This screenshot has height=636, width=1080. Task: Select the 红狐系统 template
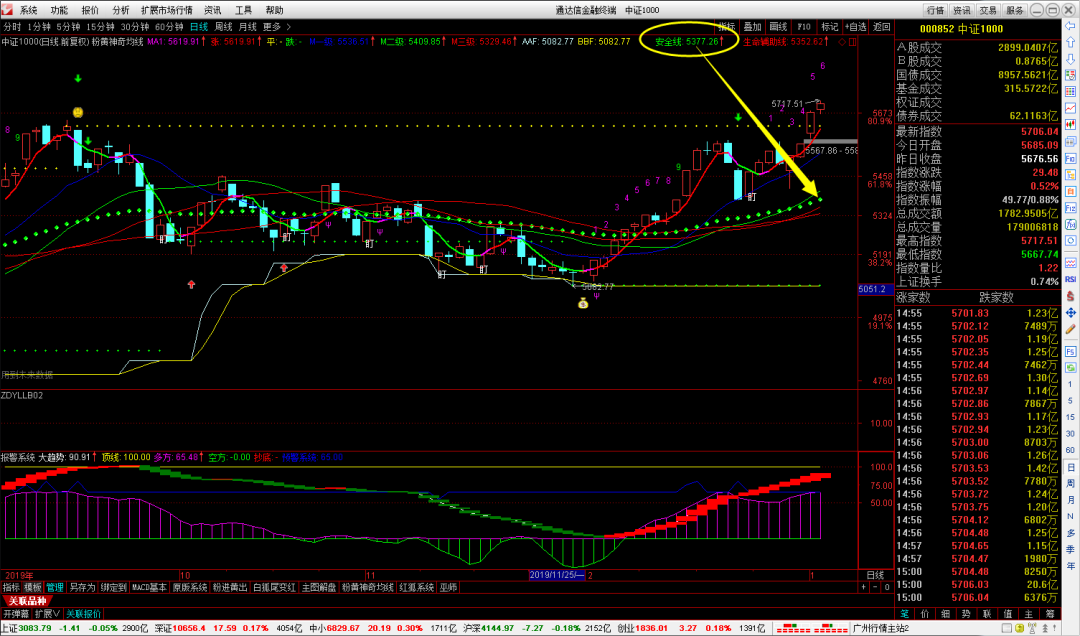(417, 588)
